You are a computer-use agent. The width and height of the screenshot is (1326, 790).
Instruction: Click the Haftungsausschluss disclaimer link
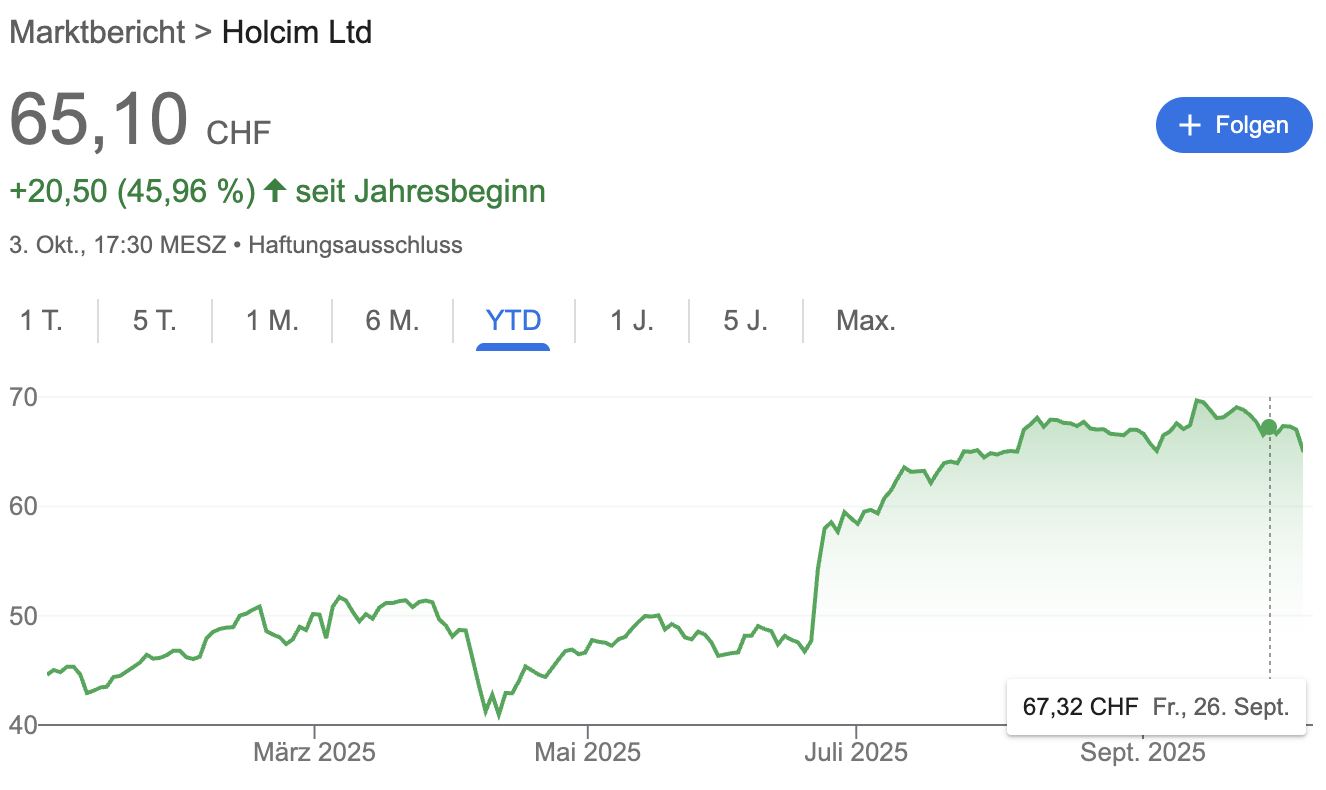(x=355, y=244)
